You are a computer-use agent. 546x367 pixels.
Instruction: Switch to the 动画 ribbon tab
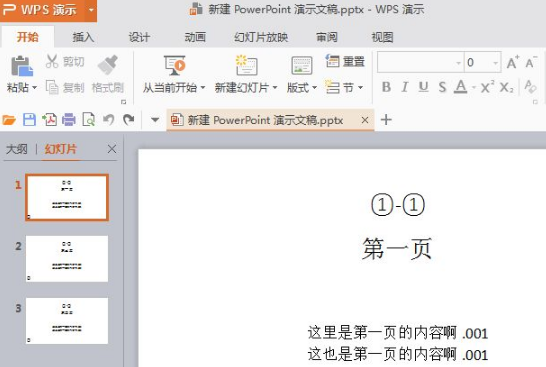click(x=195, y=37)
